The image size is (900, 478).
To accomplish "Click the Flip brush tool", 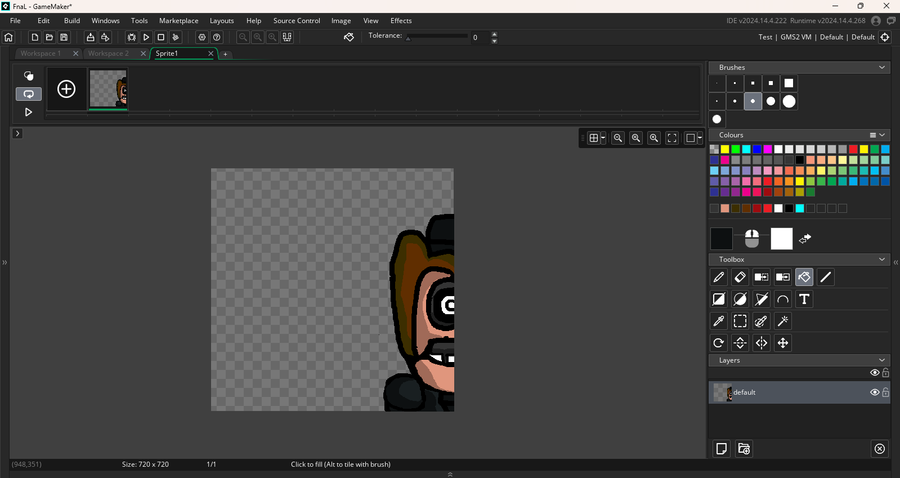I will point(740,343).
